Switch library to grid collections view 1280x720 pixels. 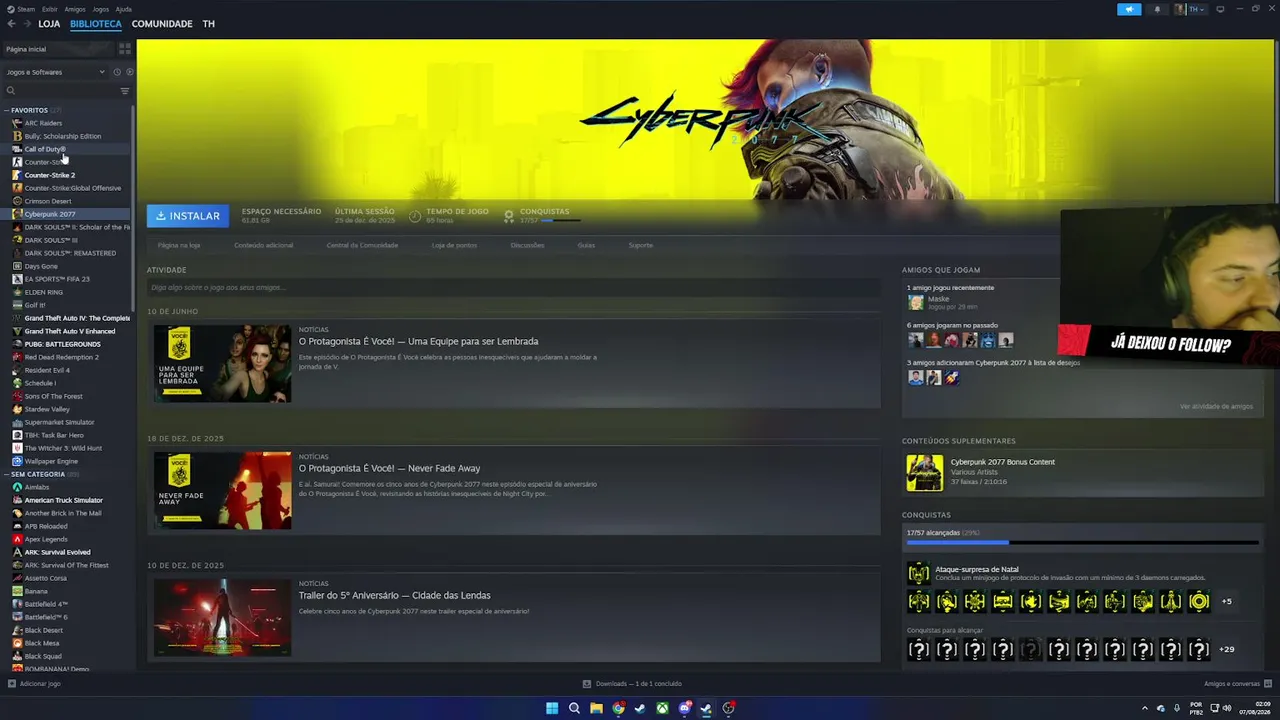125,48
